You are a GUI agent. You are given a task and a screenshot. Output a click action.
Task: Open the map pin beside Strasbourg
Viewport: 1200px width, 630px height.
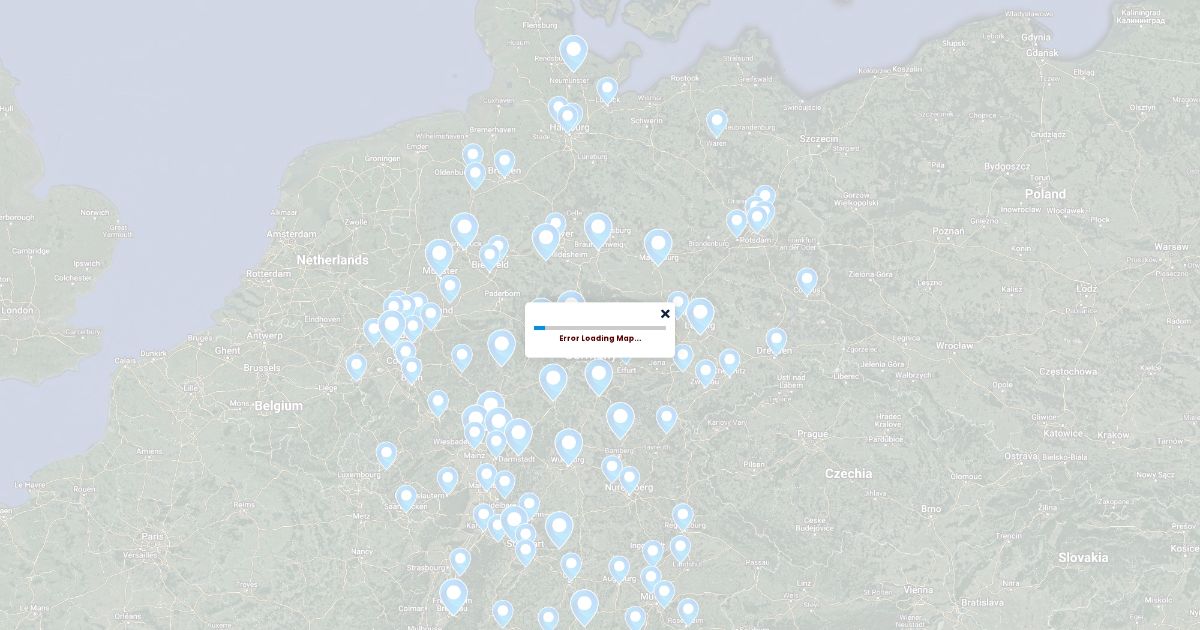(x=460, y=561)
